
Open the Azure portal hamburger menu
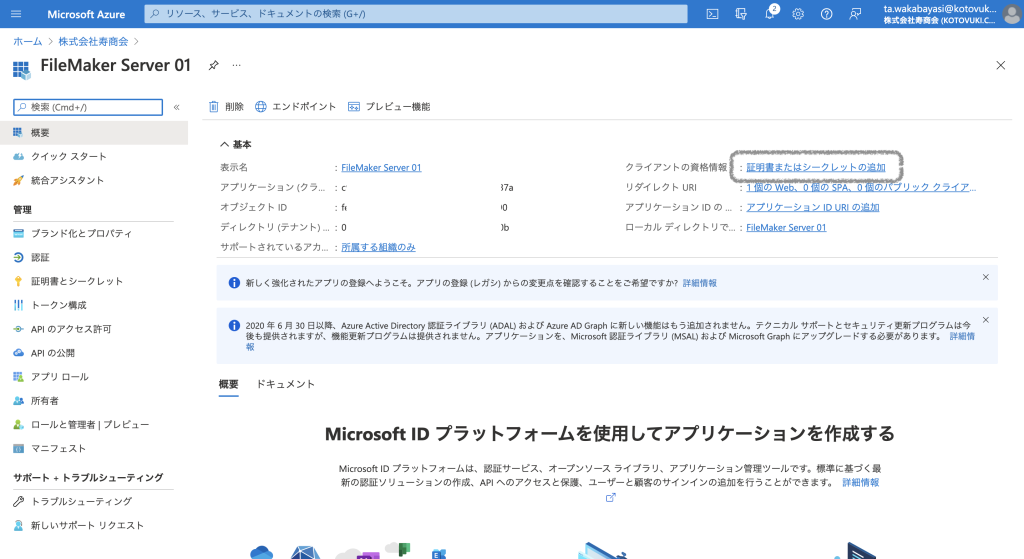(x=16, y=14)
